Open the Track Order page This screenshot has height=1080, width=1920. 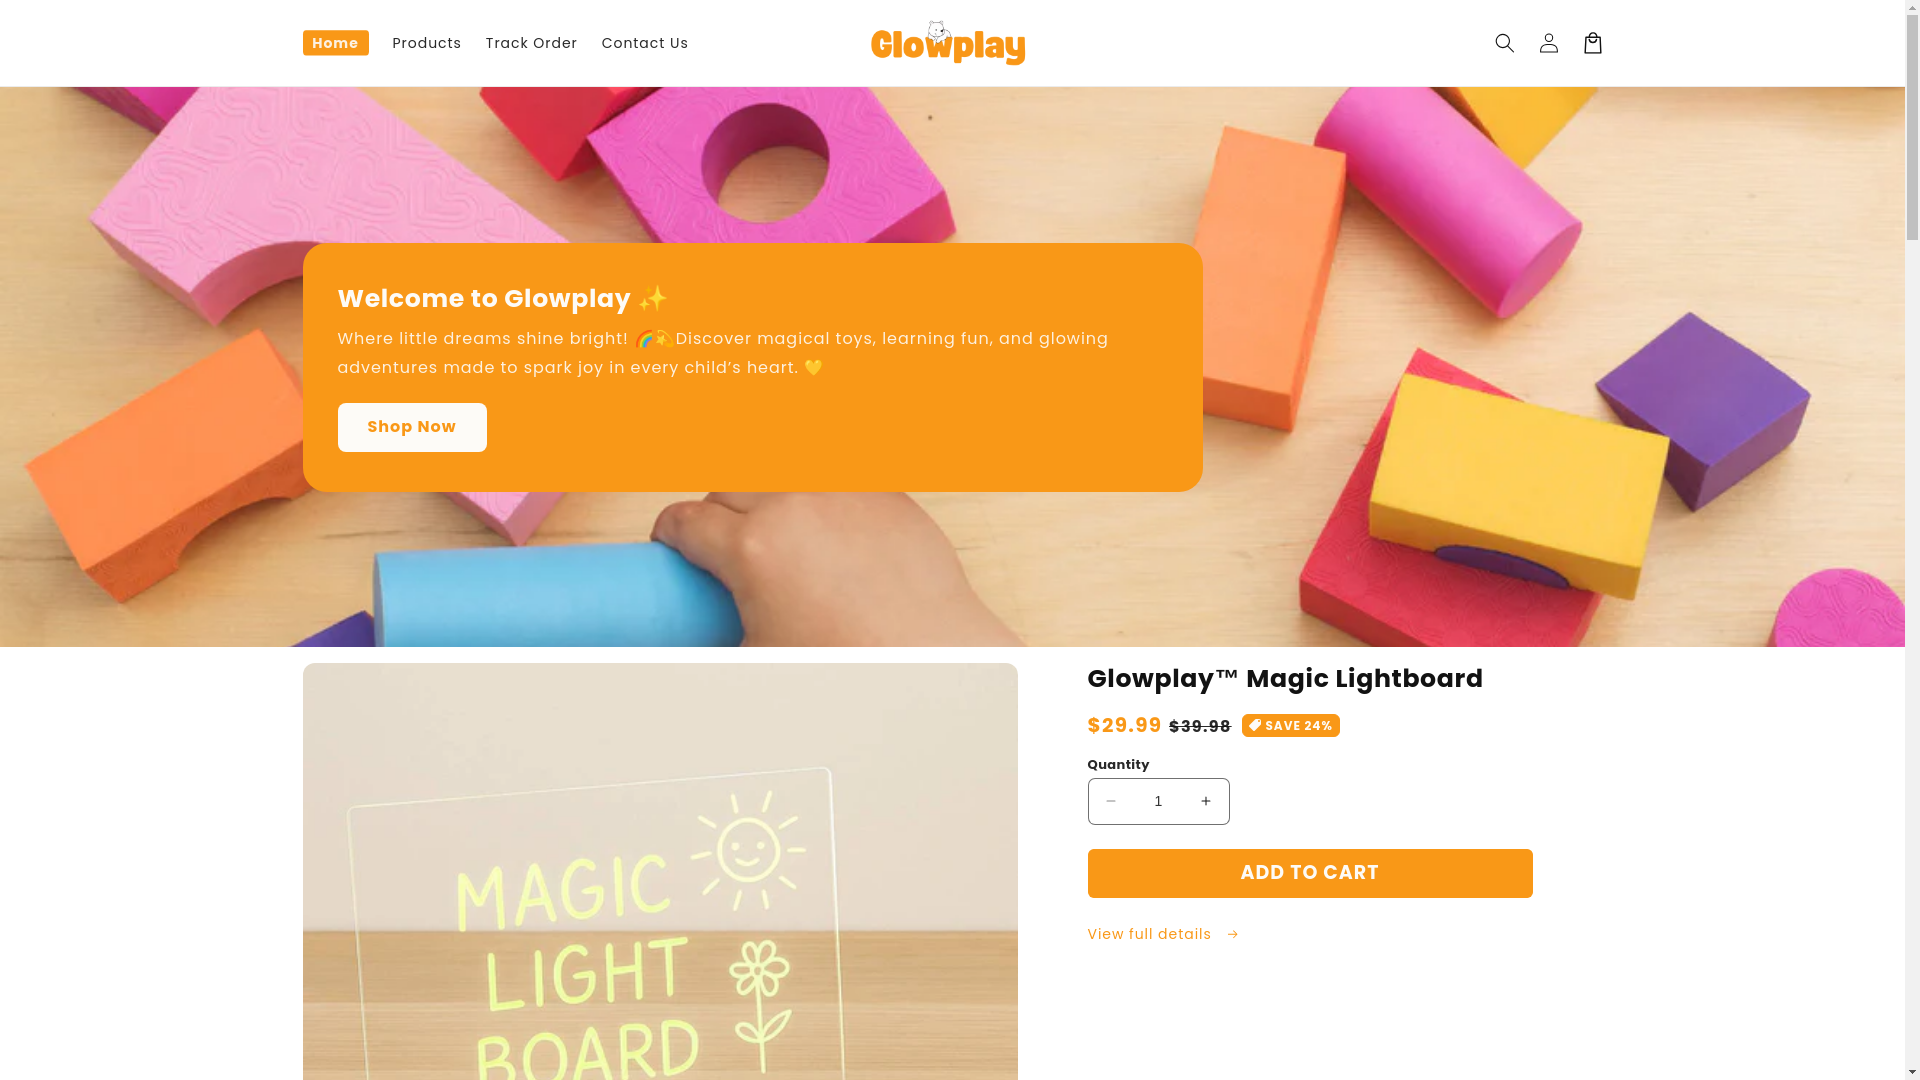[x=531, y=43]
